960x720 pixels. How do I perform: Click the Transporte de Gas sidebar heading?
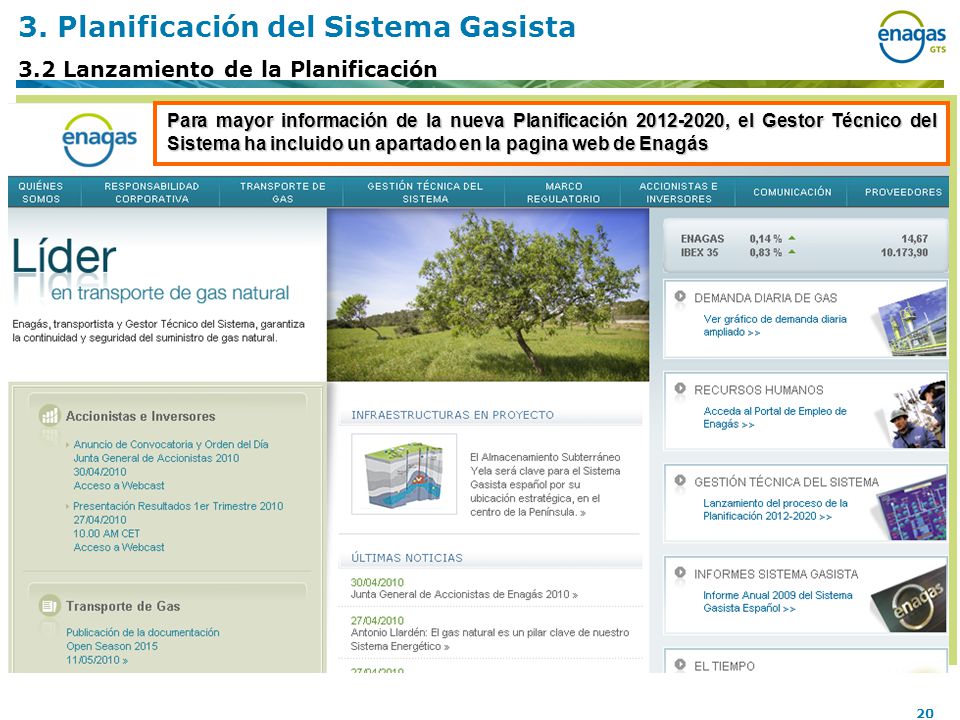pyautogui.click(x=123, y=606)
